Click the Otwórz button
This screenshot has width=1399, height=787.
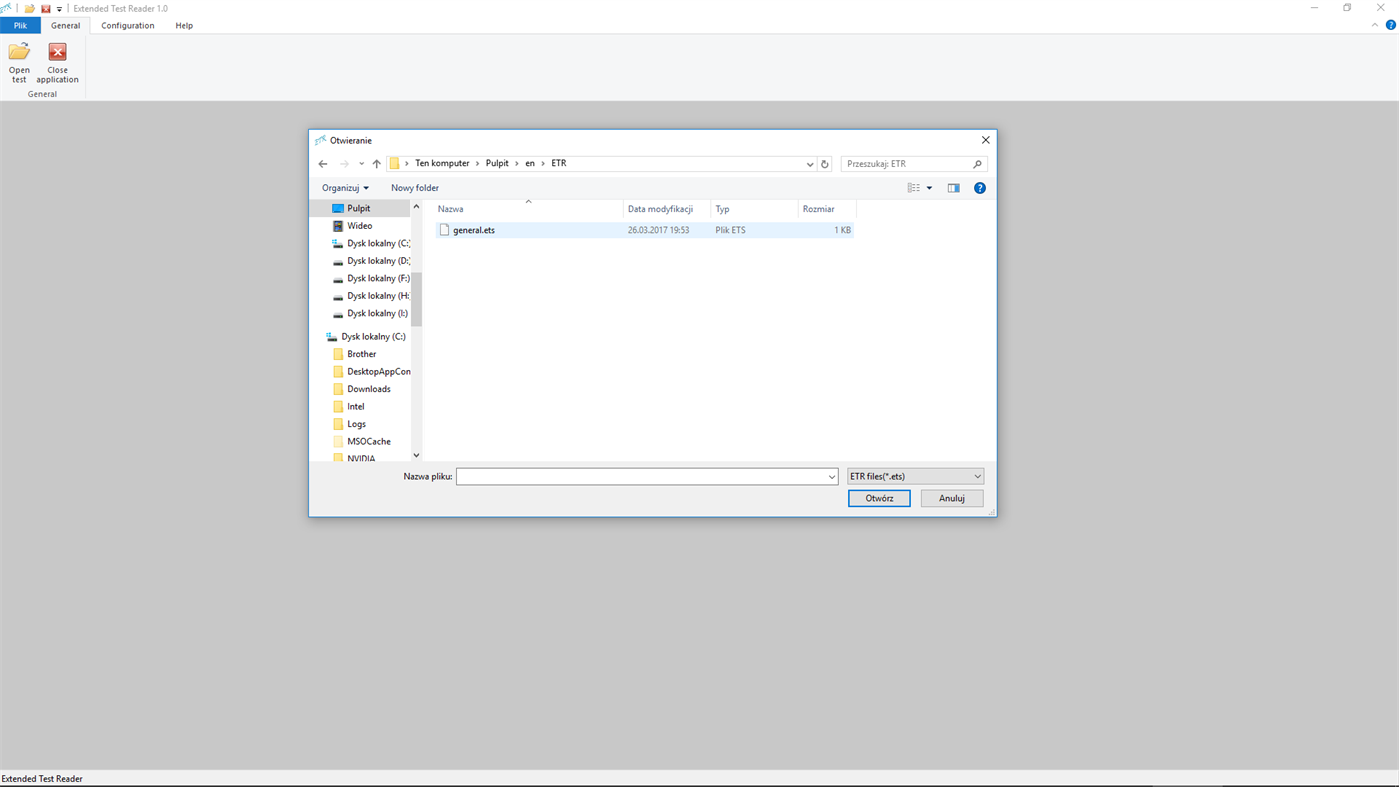point(878,498)
